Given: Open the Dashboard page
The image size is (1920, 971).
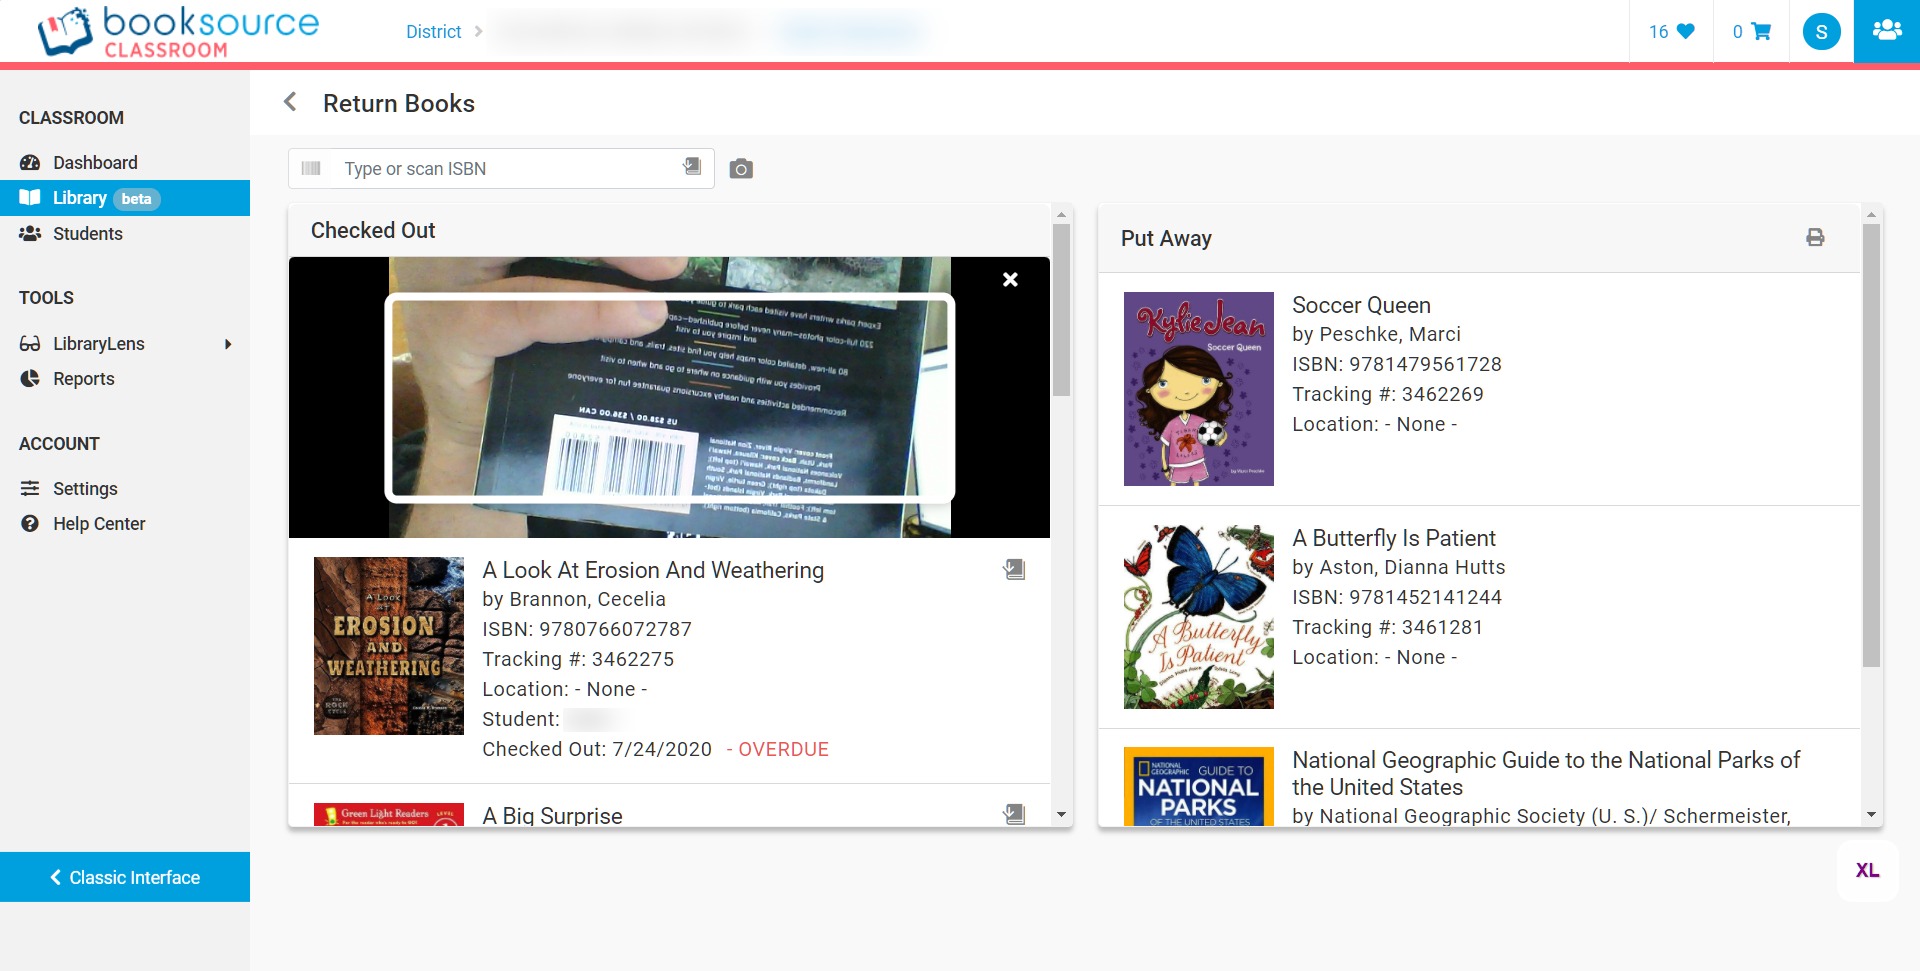Looking at the screenshot, I should [x=125, y=162].
